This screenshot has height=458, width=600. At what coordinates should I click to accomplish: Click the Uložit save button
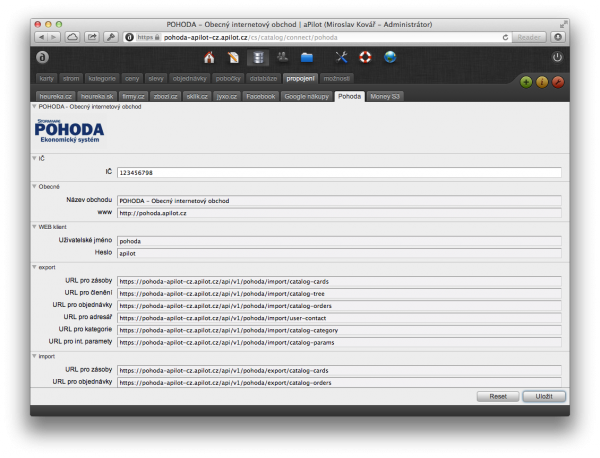pyautogui.click(x=544, y=396)
